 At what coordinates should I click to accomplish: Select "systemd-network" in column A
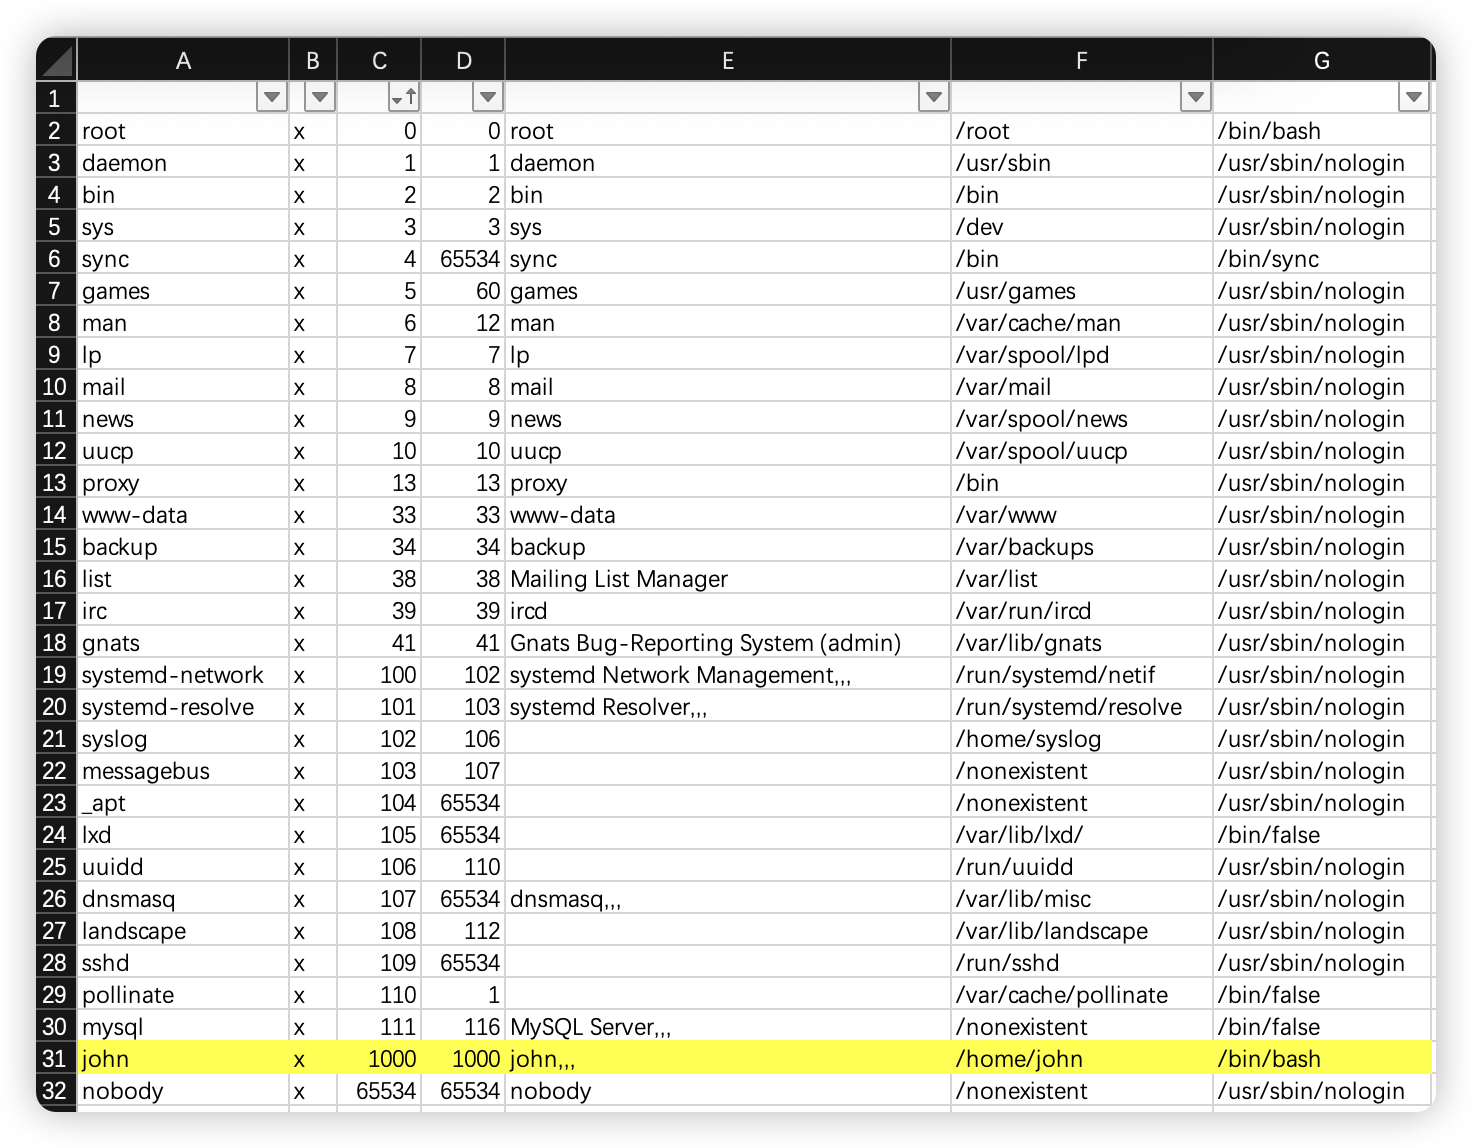183,675
